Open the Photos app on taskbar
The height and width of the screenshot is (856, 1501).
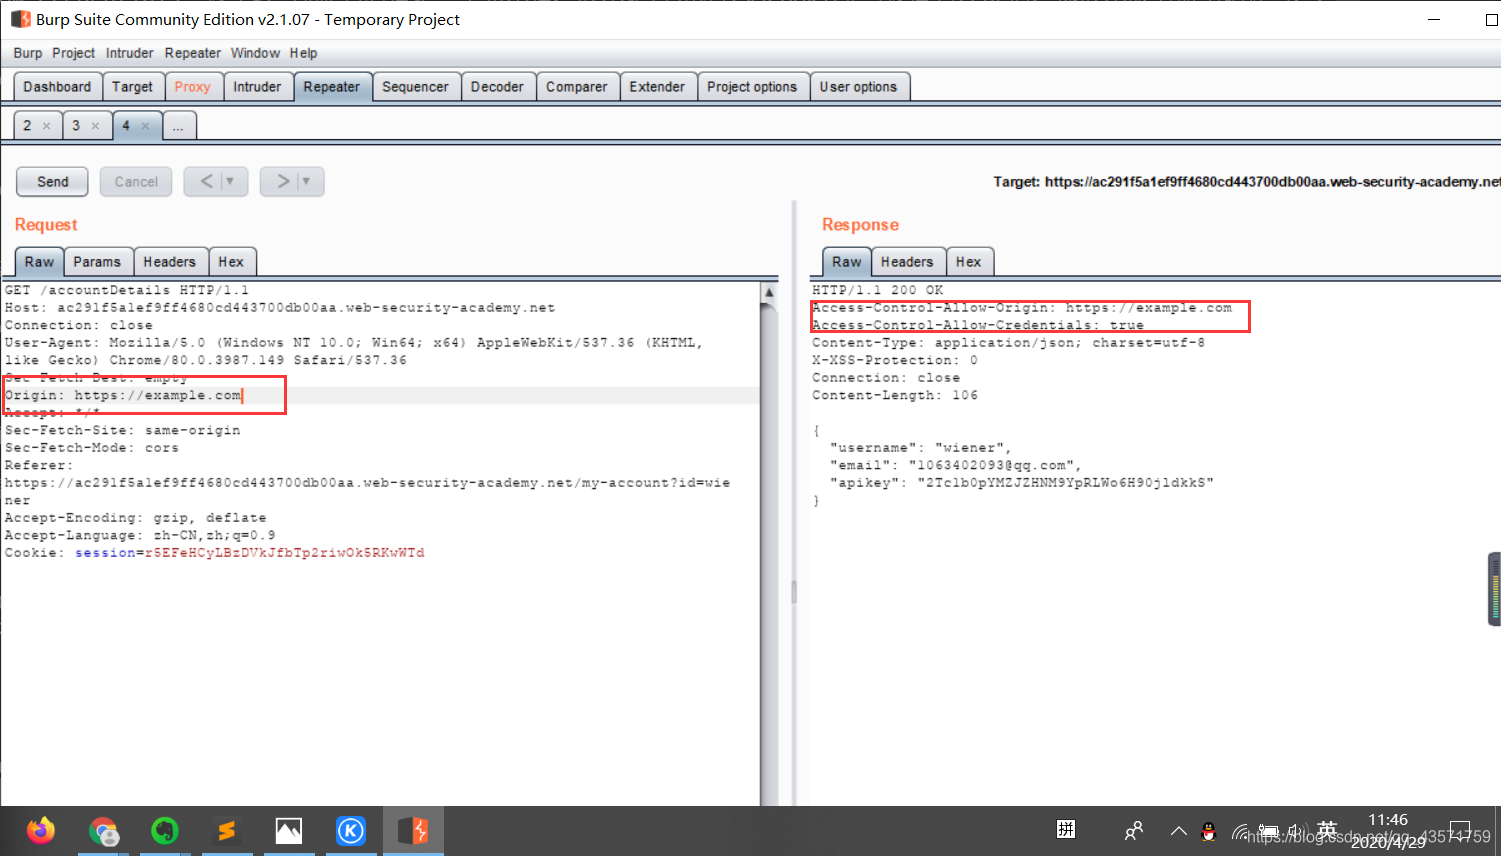[289, 831]
